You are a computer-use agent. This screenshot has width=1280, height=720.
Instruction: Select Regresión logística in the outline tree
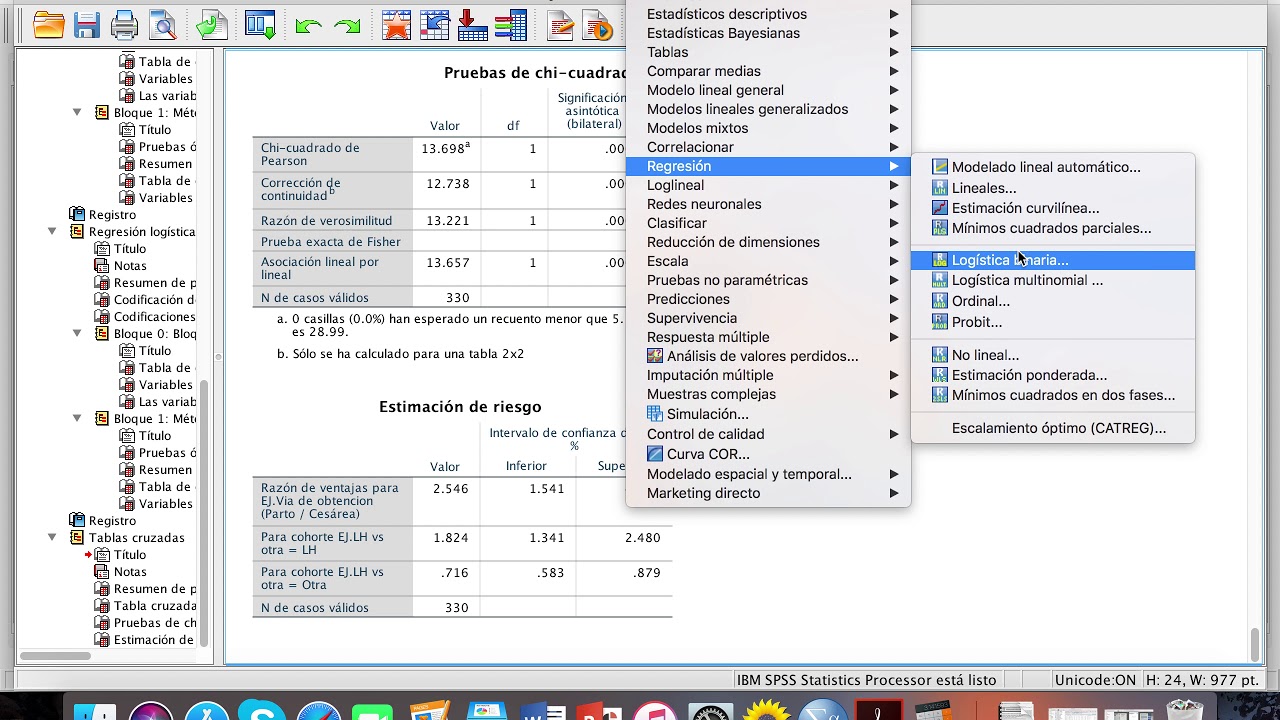pyautogui.click(x=142, y=232)
